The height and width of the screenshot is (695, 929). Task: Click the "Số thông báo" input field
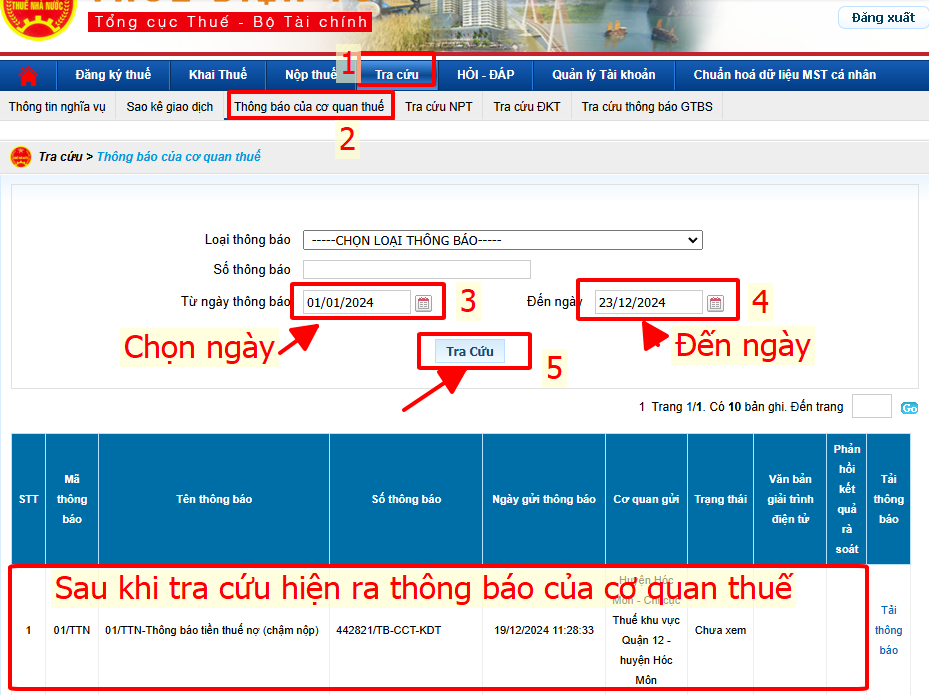tap(416, 268)
